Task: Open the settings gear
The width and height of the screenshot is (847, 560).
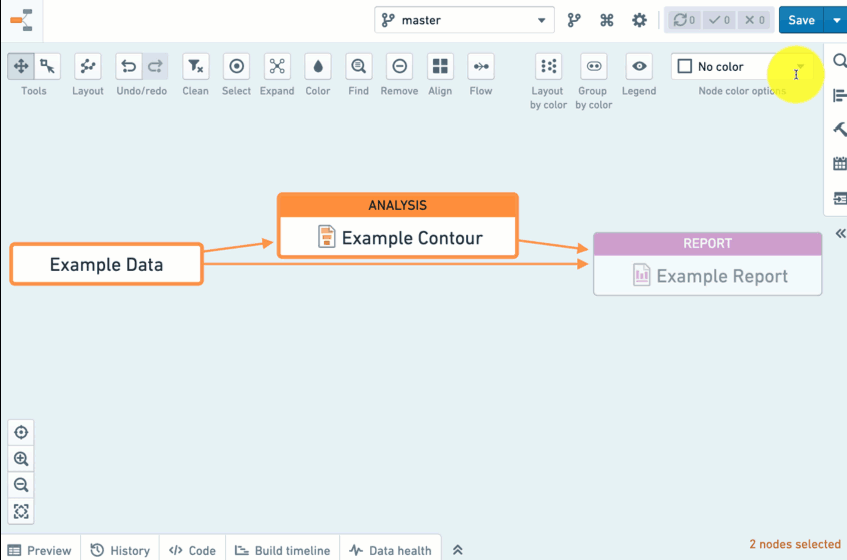Action: tap(639, 21)
